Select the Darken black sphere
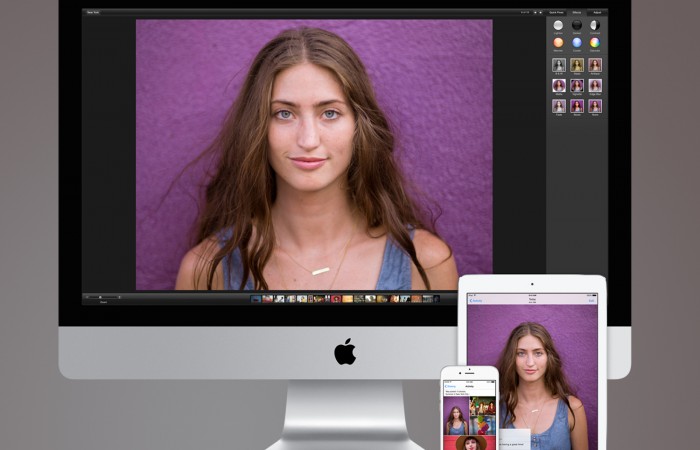Image resolution: width=700 pixels, height=450 pixels. (x=576, y=25)
